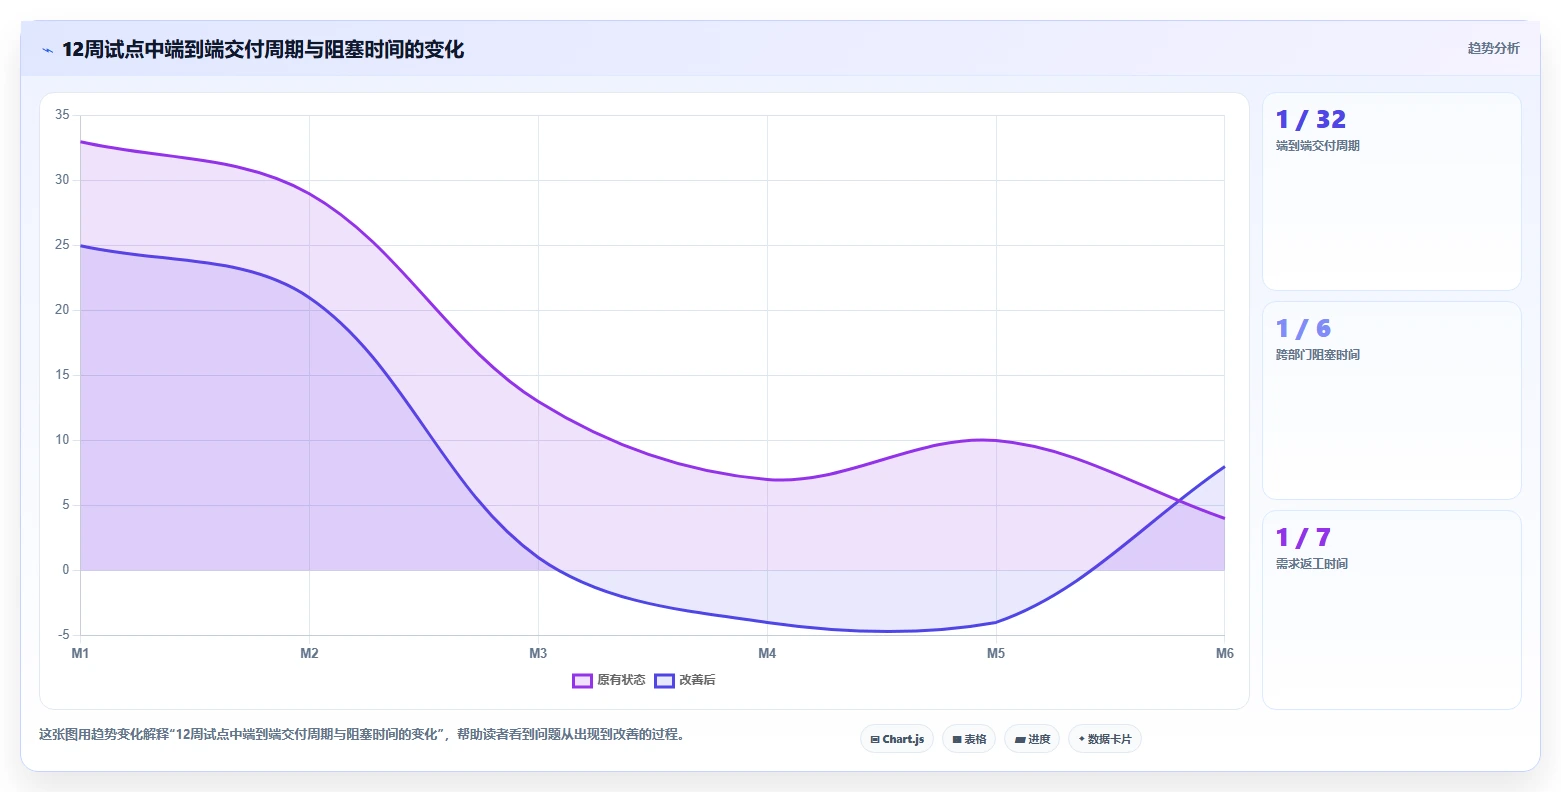Click the Chart.js tag icon
Screen dimensions: 1561x792
click(875, 740)
